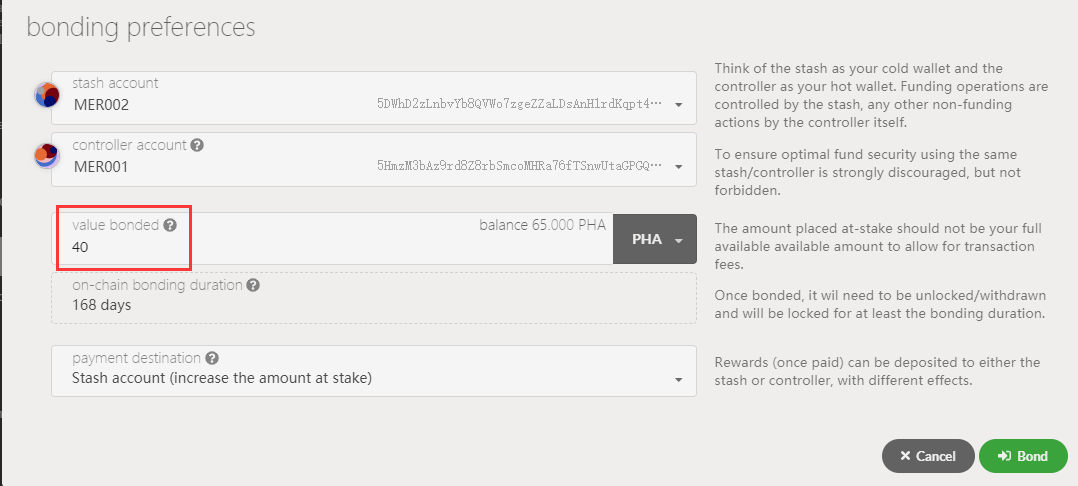The height and width of the screenshot is (486, 1078).
Task: Click the MER001 controller address text
Action: (x=519, y=166)
